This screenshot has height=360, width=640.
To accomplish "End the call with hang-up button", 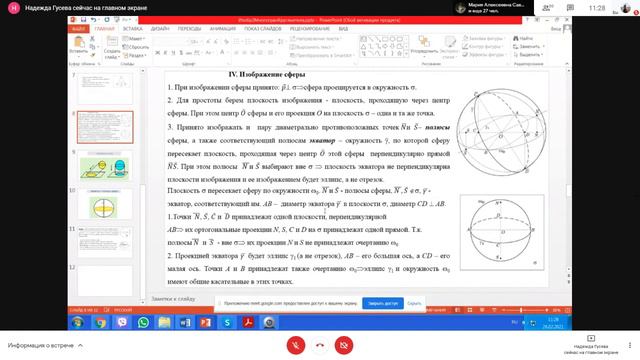I will [x=320, y=345].
